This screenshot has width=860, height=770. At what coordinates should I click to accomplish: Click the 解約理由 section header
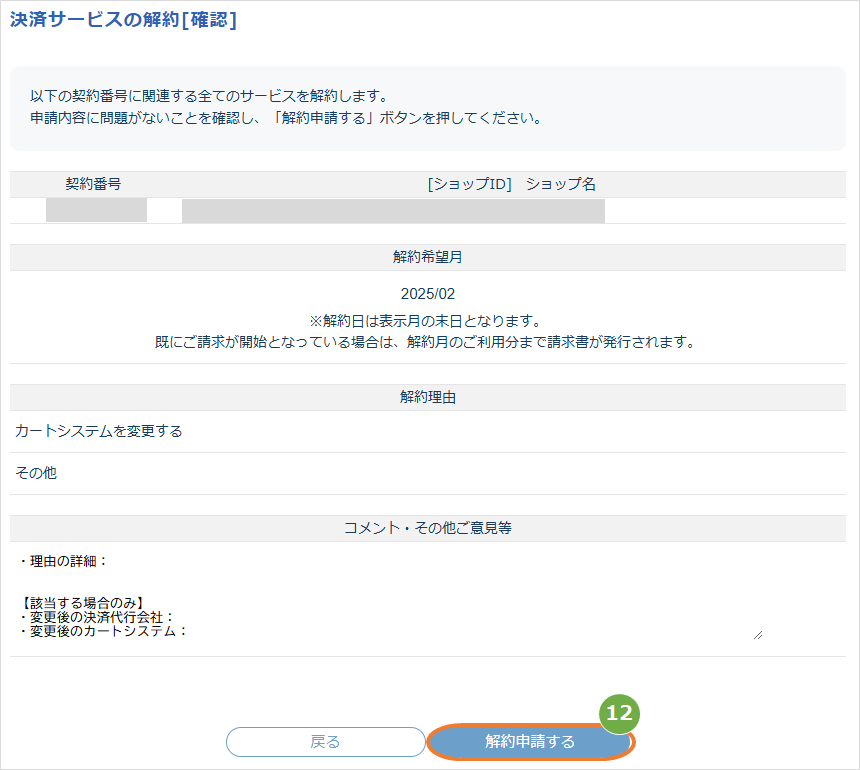(x=428, y=398)
